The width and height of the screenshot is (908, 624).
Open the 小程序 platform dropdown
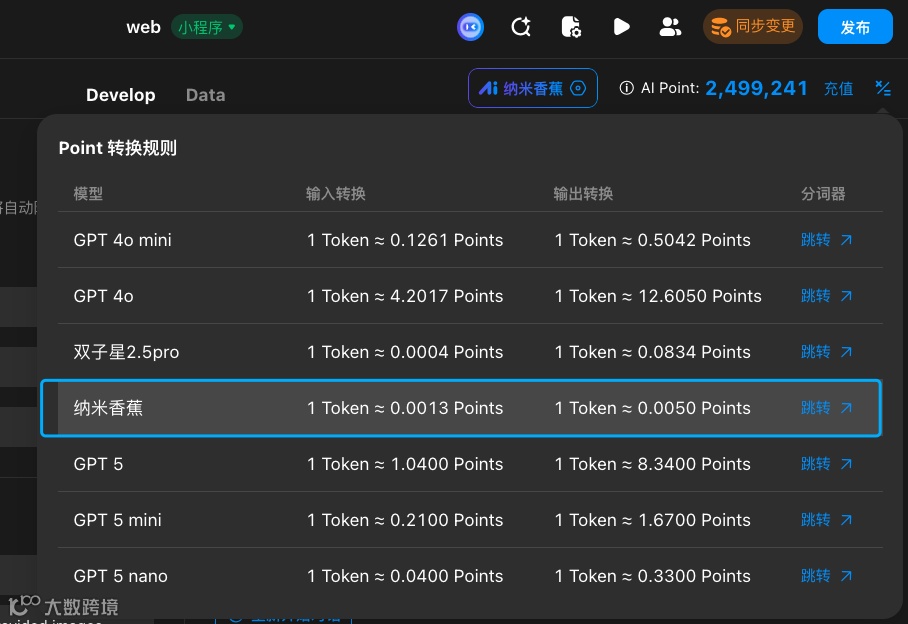207,27
